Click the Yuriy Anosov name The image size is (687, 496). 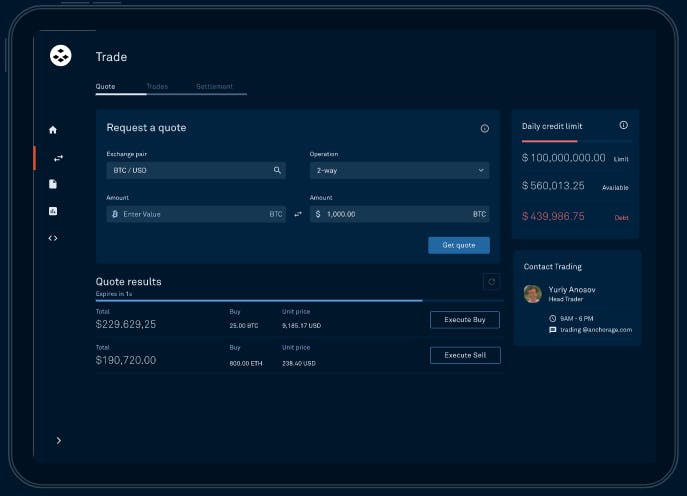572,290
